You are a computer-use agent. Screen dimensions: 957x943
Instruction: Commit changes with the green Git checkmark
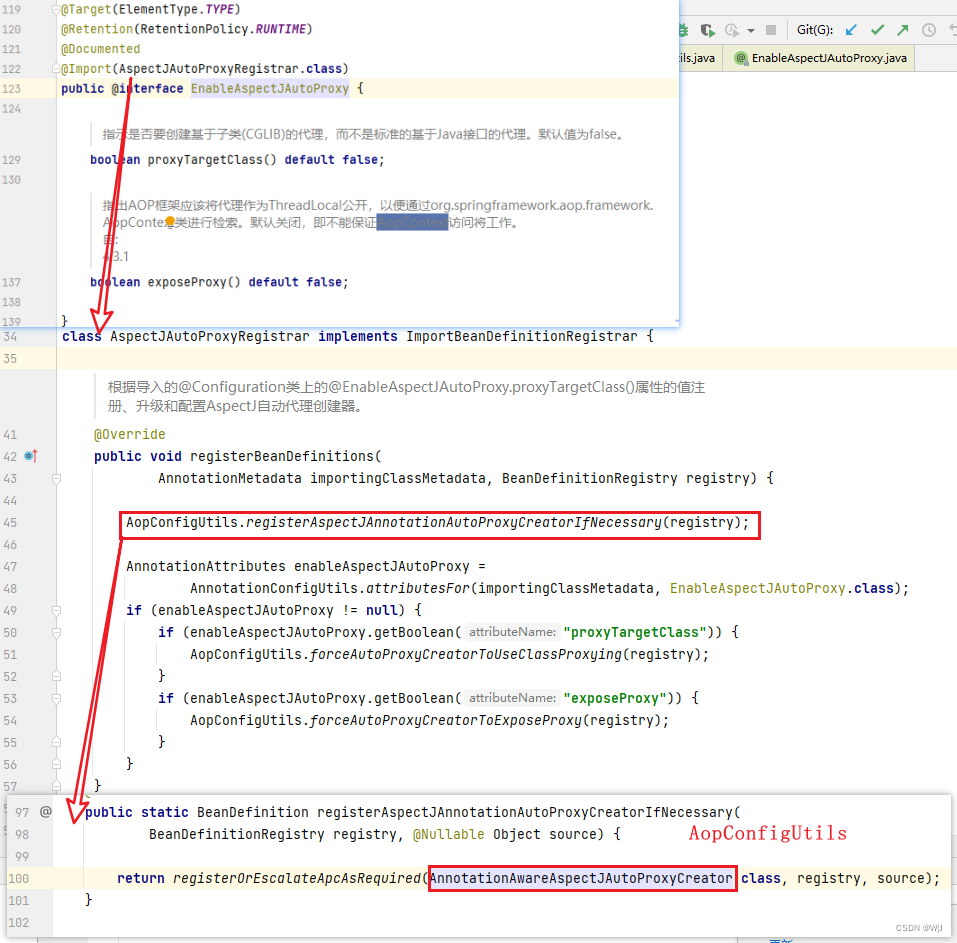[x=878, y=30]
